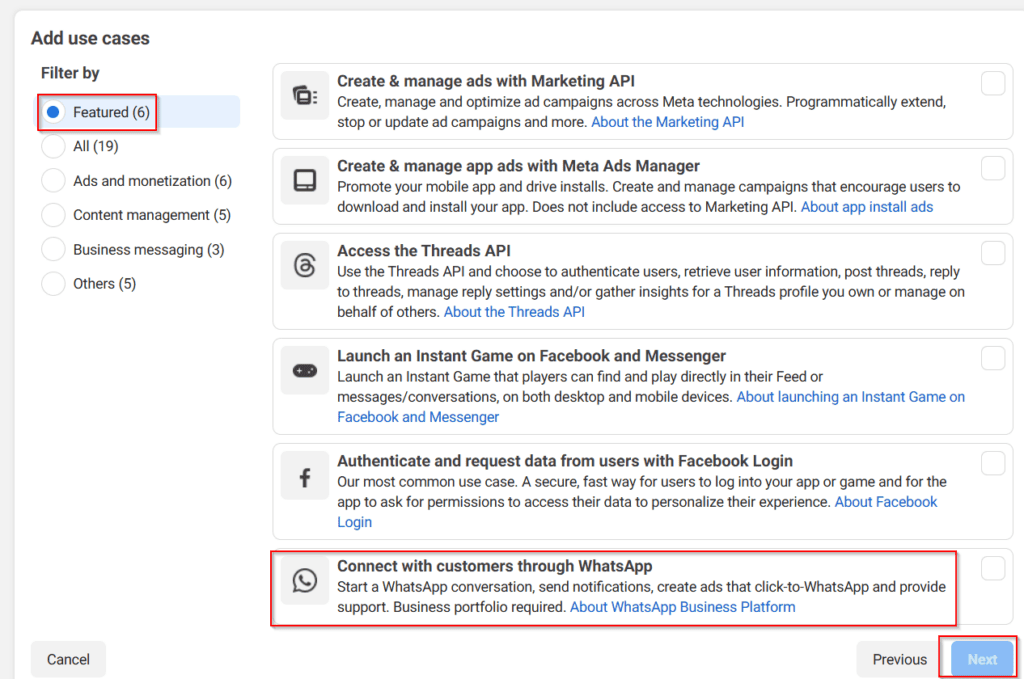Image resolution: width=1024 pixels, height=679 pixels.
Task: Click the Cancel button
Action: [x=68, y=659]
